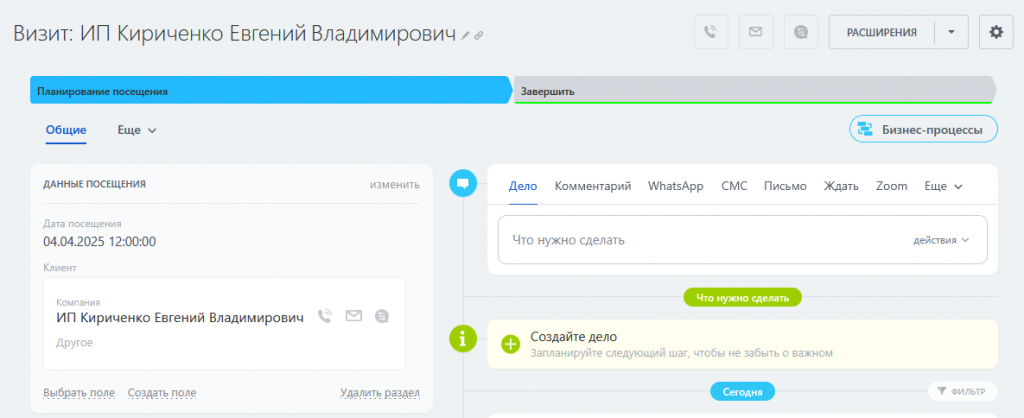
Task: Select the Завершить stage
Action: click(754, 91)
